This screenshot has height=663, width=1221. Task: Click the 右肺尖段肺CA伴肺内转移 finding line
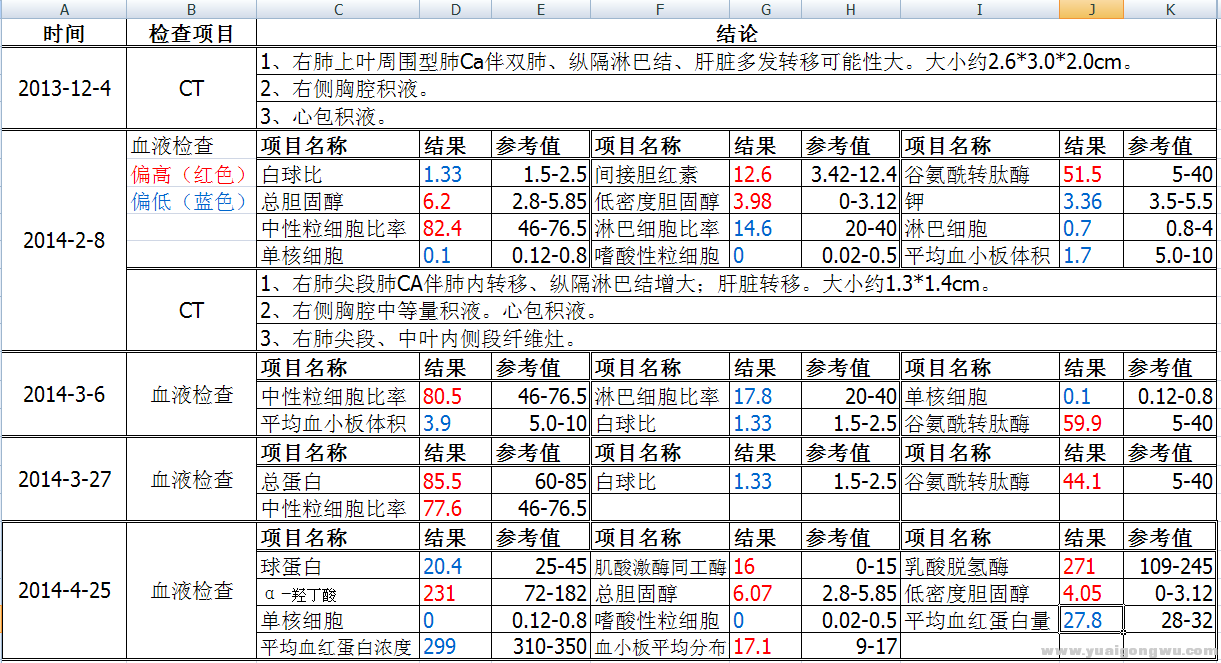click(x=737, y=283)
